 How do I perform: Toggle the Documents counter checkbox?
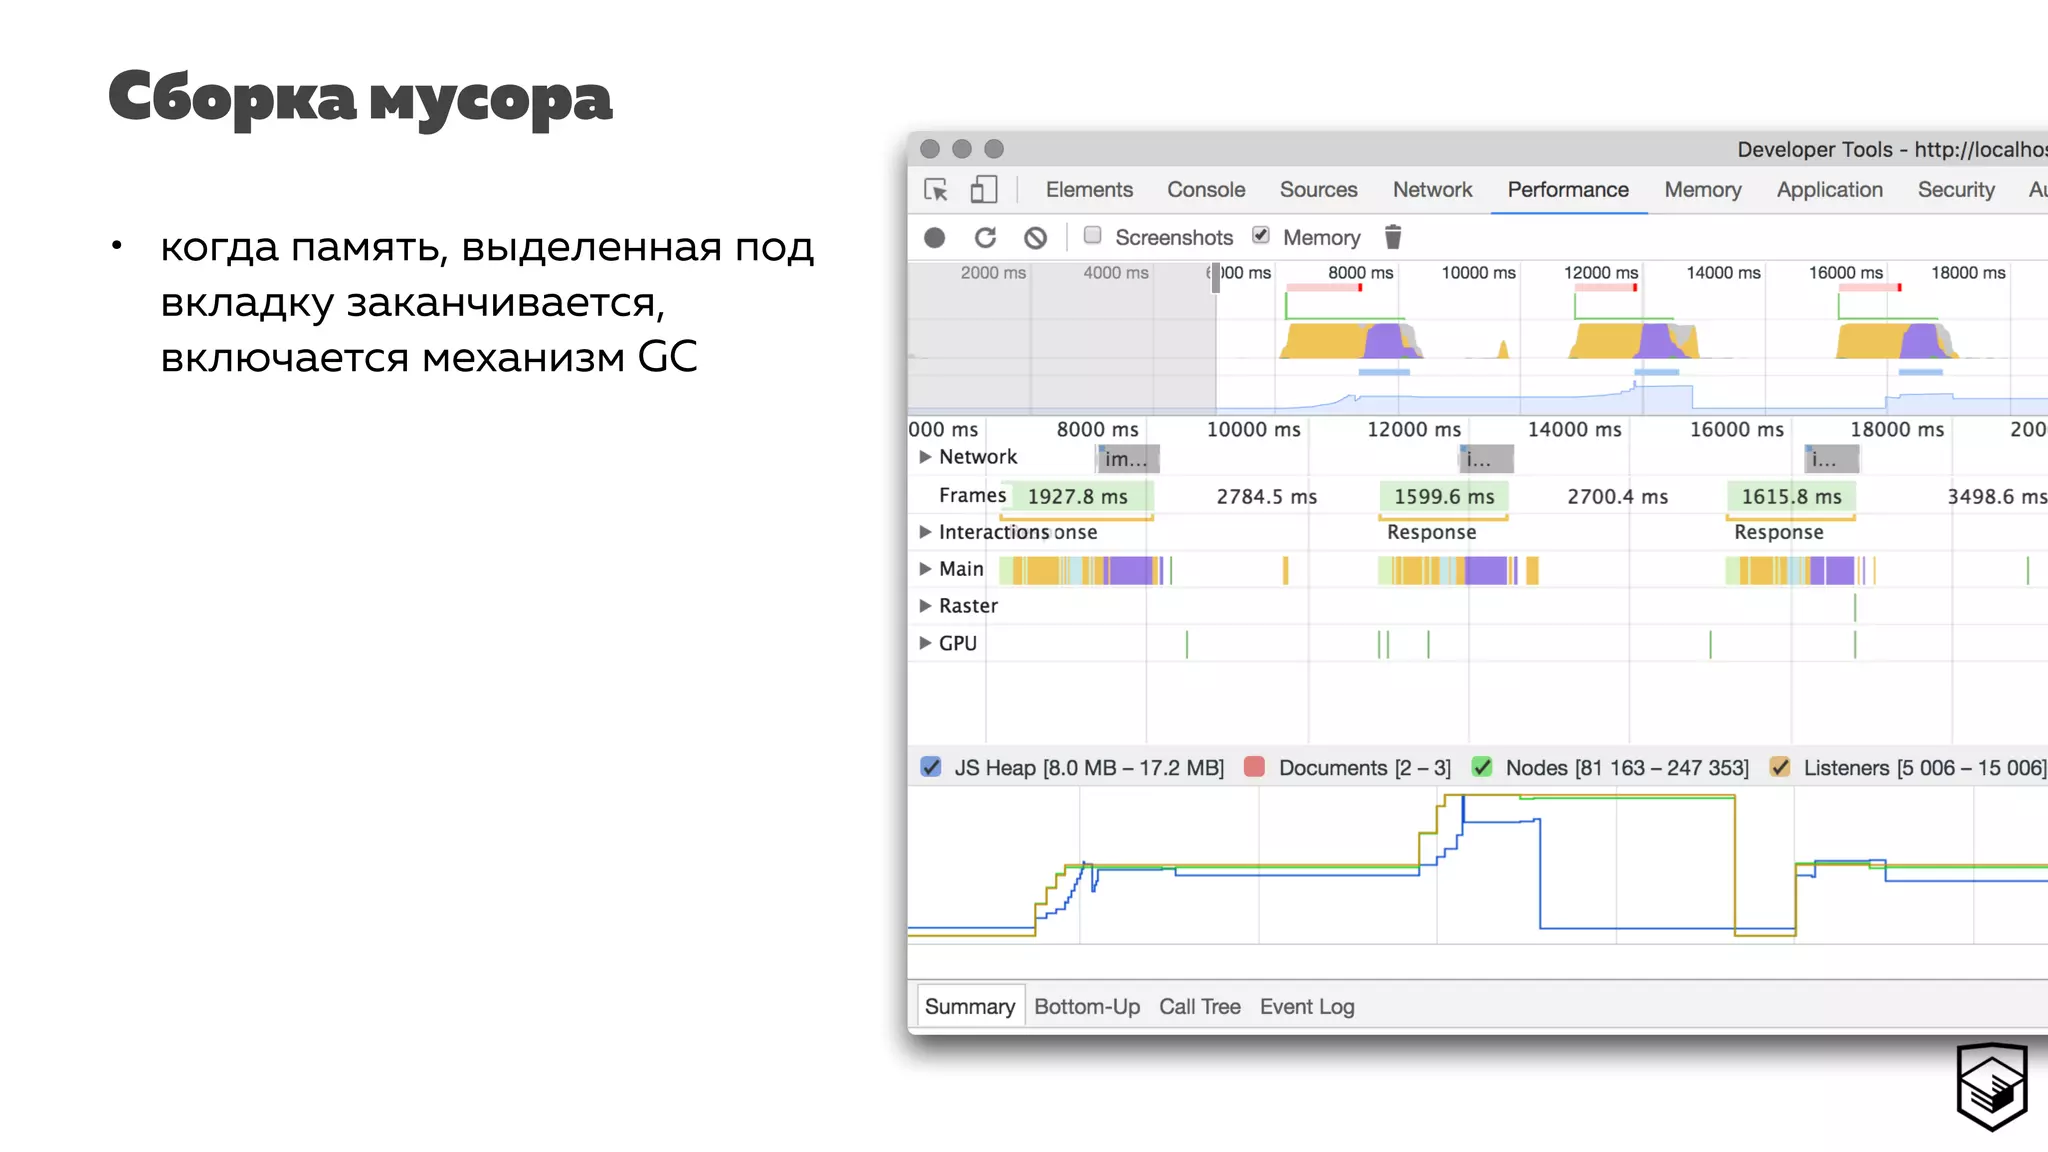point(1255,767)
